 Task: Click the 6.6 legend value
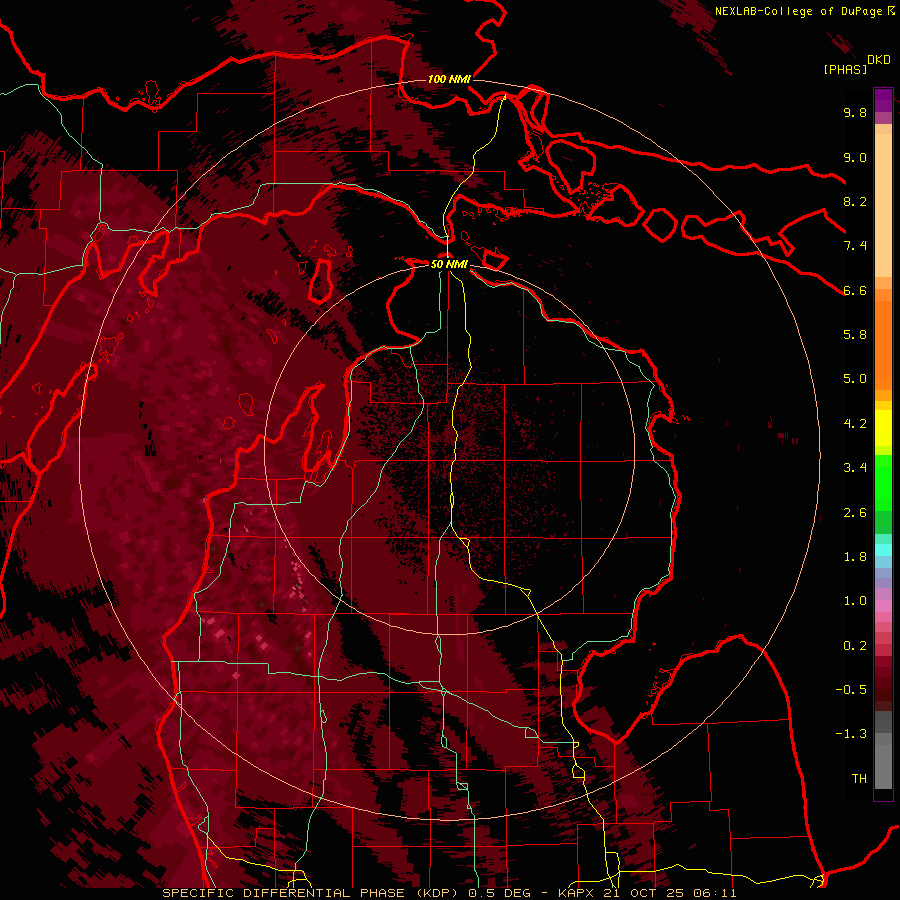pyautogui.click(x=855, y=290)
